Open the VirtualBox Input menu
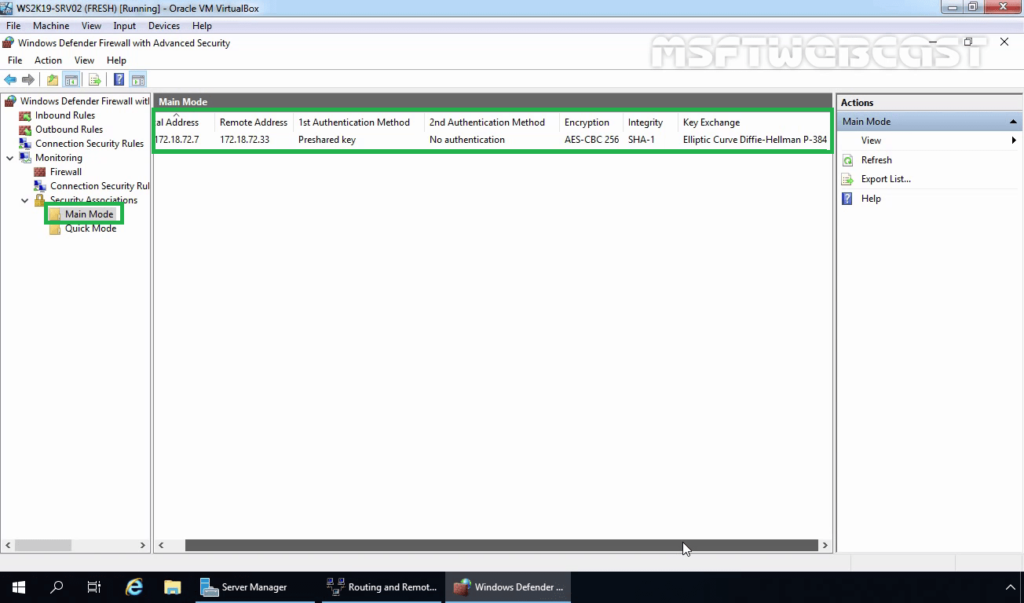The height and width of the screenshot is (603, 1024). [124, 25]
